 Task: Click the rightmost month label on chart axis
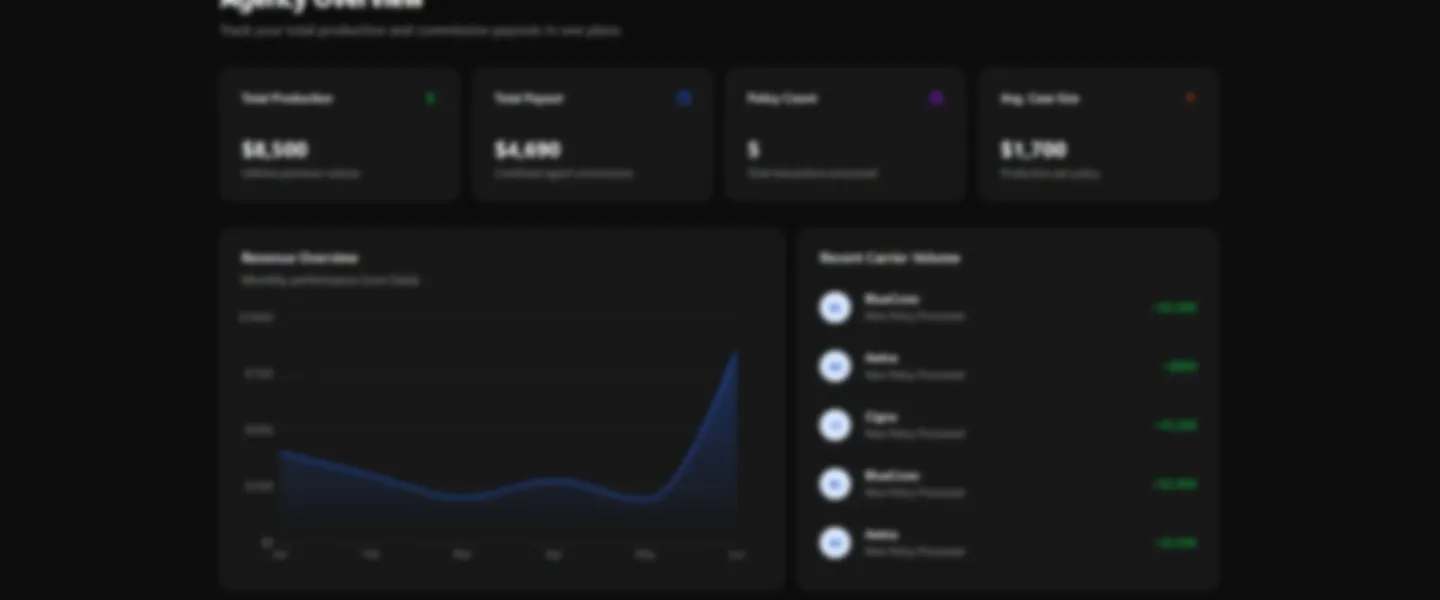tap(735, 553)
